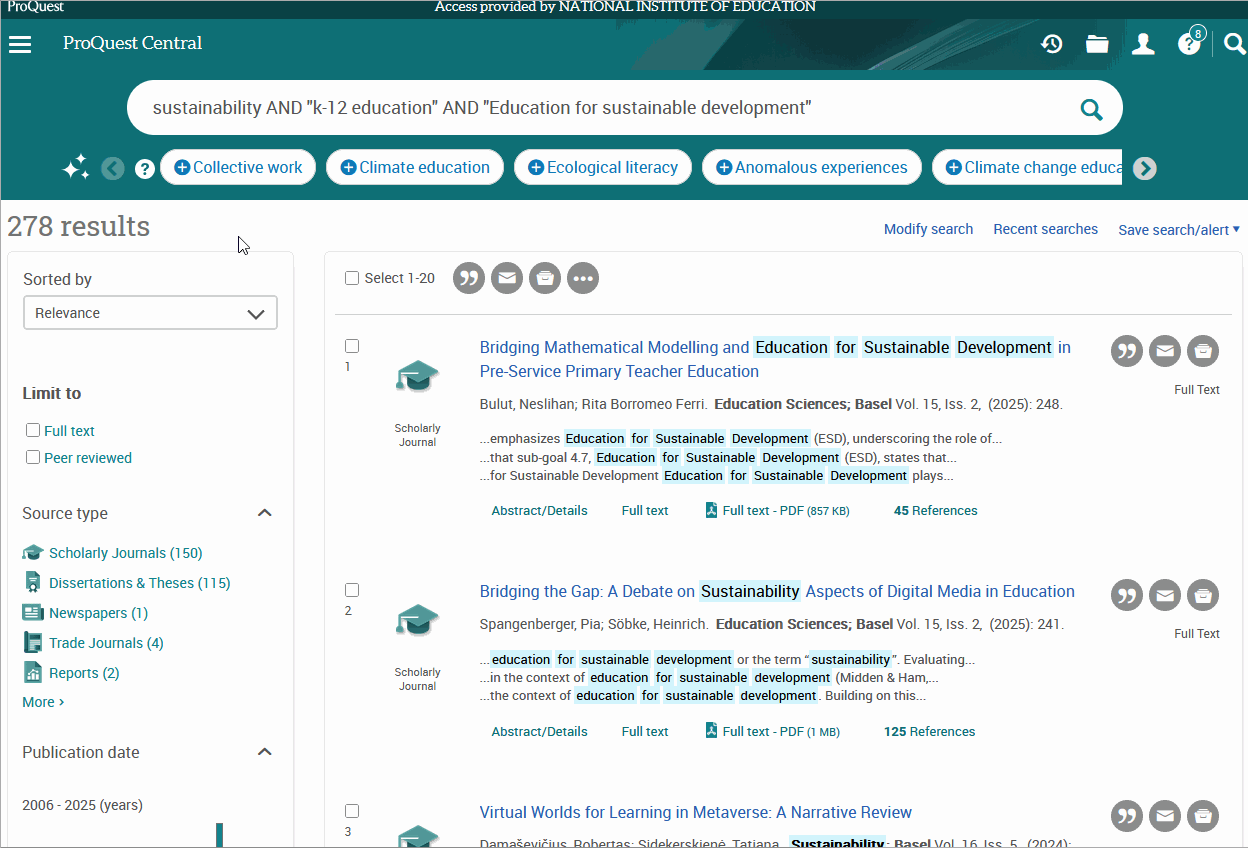Open the Save search/alert dropdown
The height and width of the screenshot is (848, 1248).
[x=1178, y=229]
